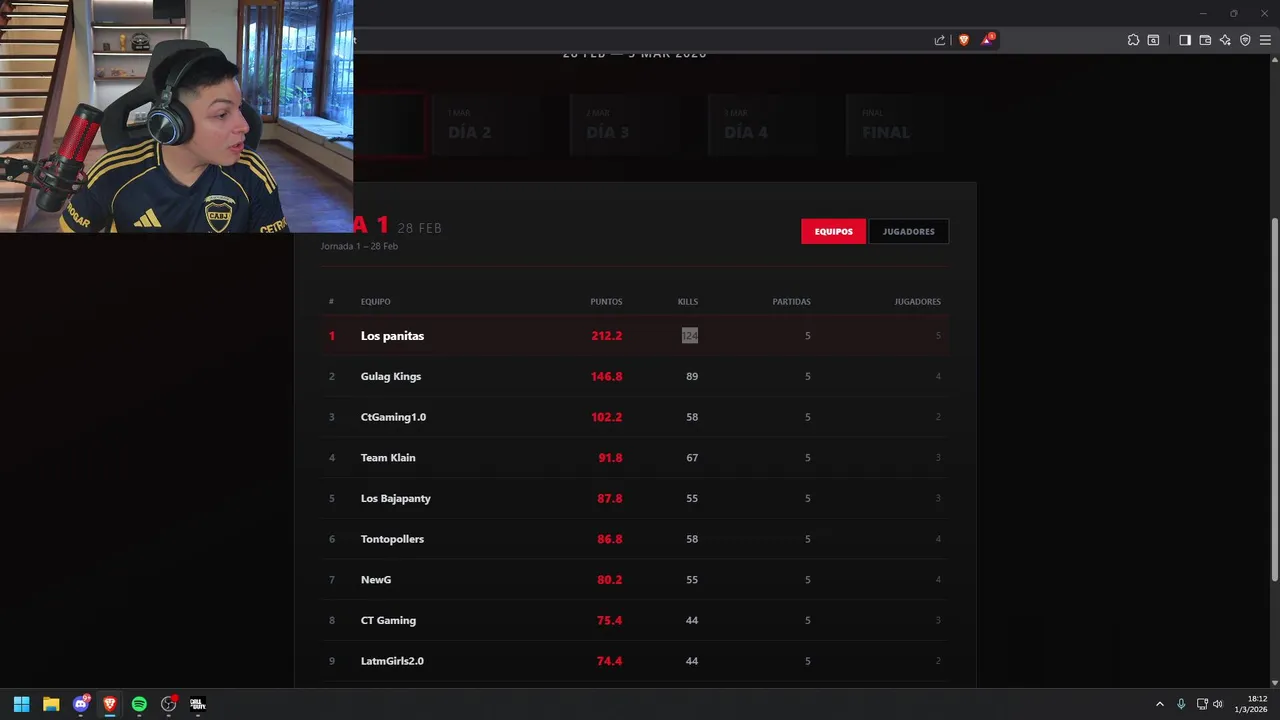1280x720 pixels.
Task: Open the Brave VPN shield icon
Action: [1245, 40]
